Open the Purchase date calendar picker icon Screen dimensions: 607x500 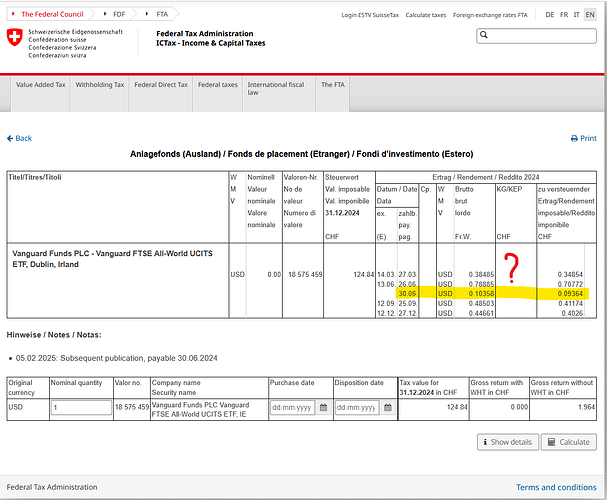[x=323, y=408]
